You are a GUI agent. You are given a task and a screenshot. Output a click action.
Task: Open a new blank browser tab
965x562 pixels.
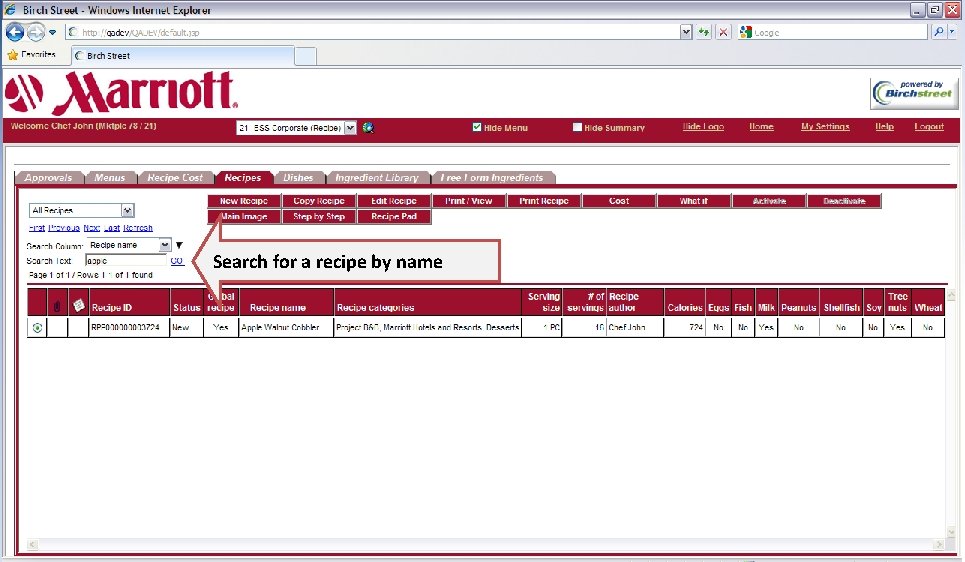tap(305, 56)
